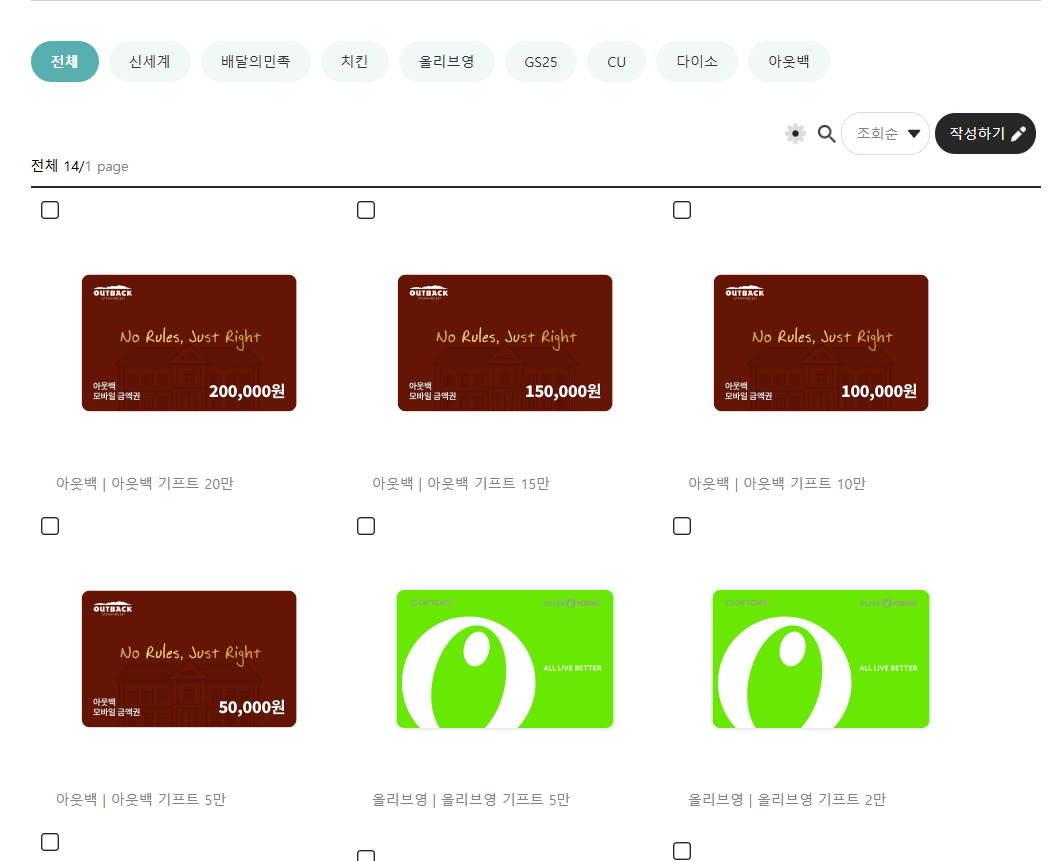Switch to the 신세계 category tab

[x=150, y=61]
